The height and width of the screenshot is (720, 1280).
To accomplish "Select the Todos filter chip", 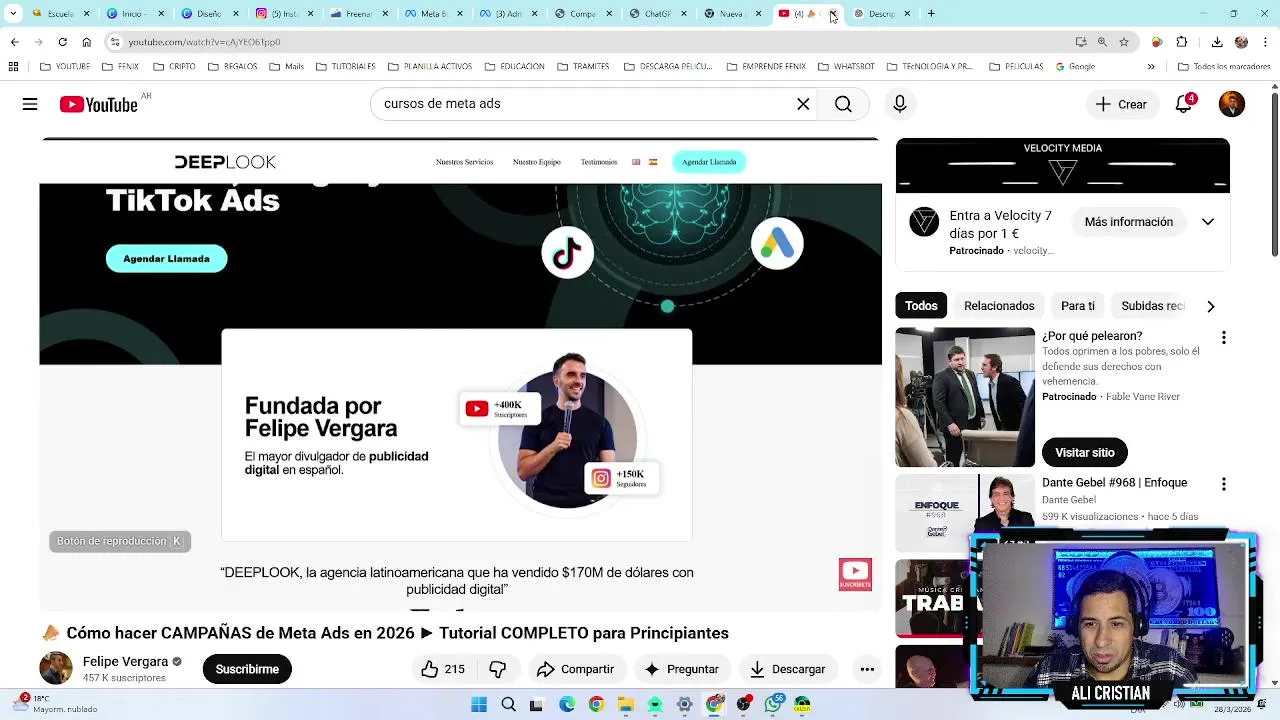I will coord(921,306).
